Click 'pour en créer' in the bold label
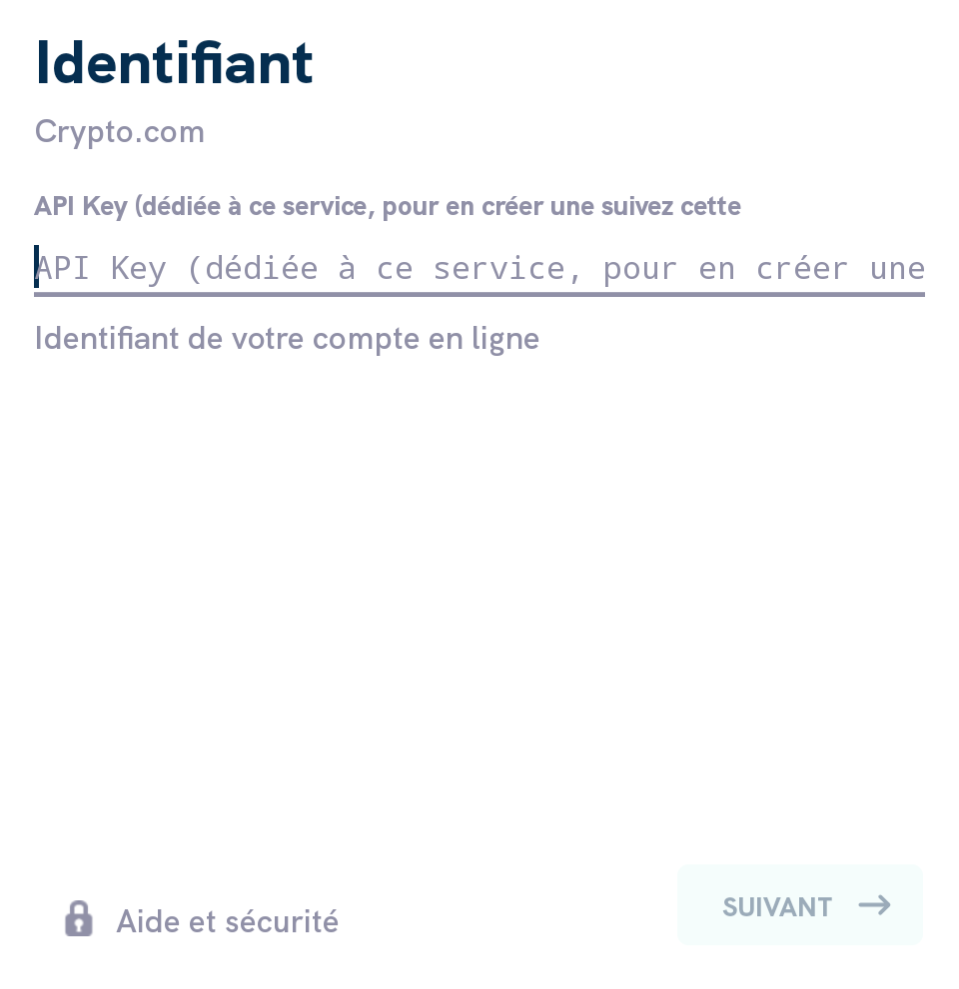959x989 pixels. [462, 207]
